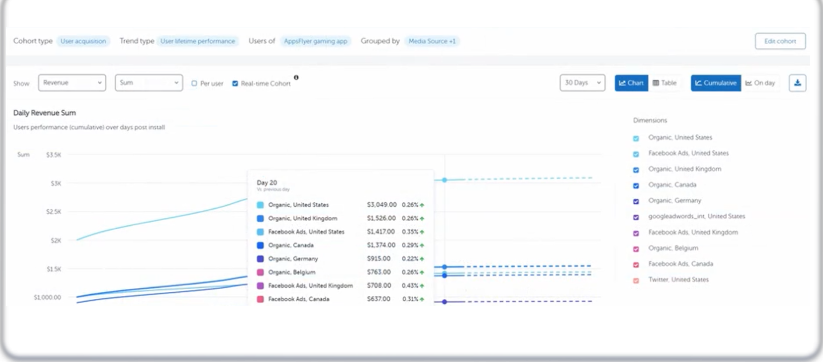Select the On day mode
Screen dimensions: 823x362
(x=760, y=83)
